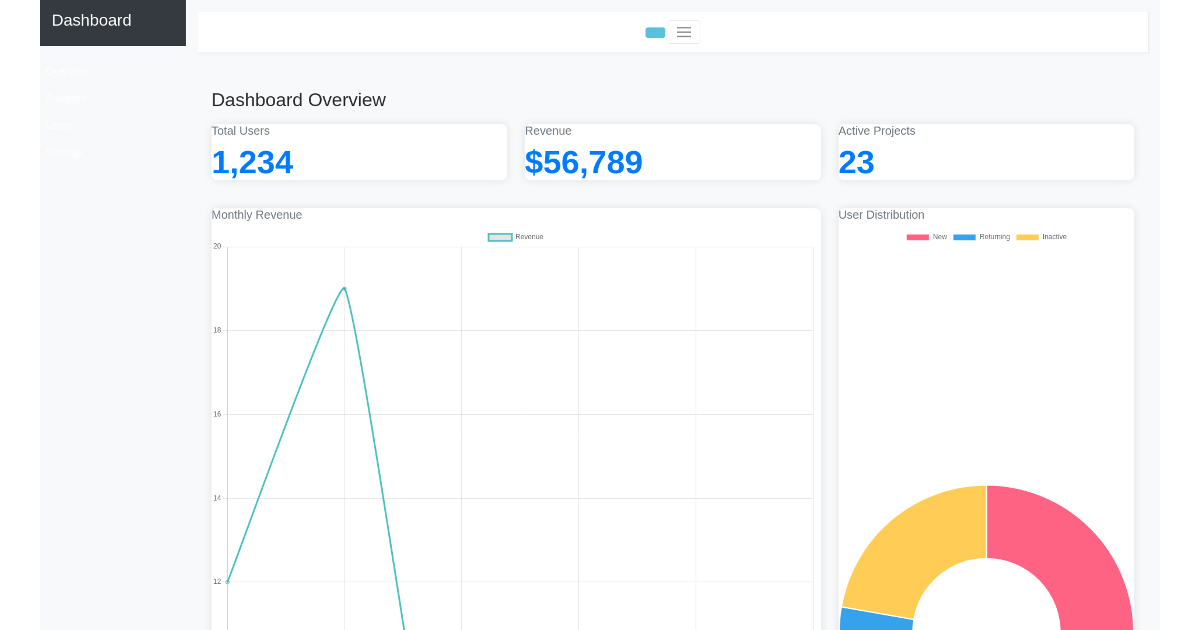This screenshot has width=1200, height=630.
Task: Open Settings from the sidebar
Action: pos(64,152)
